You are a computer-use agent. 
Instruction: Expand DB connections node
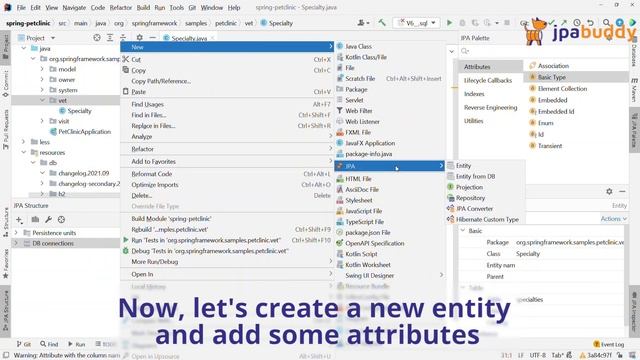(x=16, y=243)
